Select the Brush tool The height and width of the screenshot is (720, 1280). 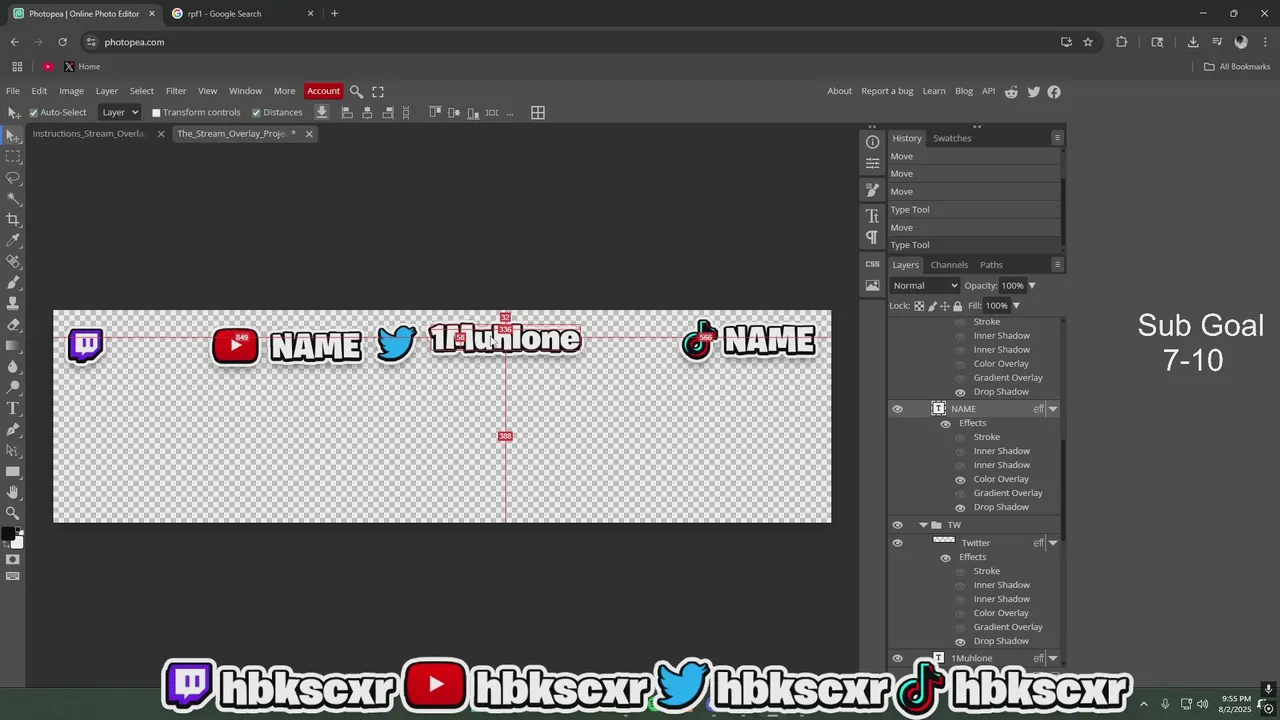click(13, 282)
